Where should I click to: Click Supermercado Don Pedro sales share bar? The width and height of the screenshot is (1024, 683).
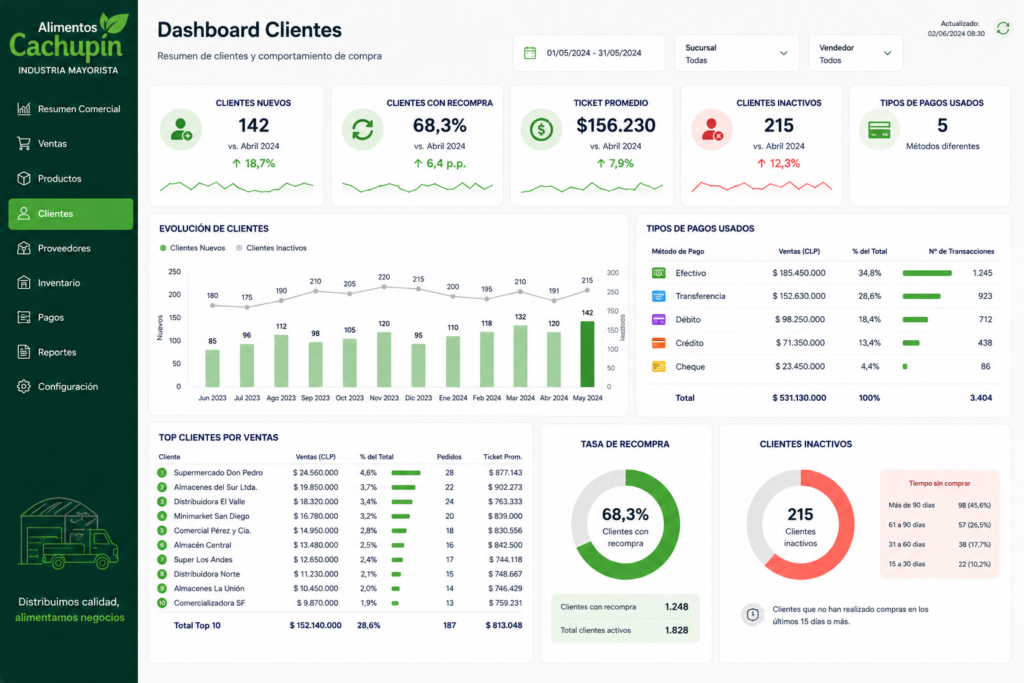(x=406, y=473)
